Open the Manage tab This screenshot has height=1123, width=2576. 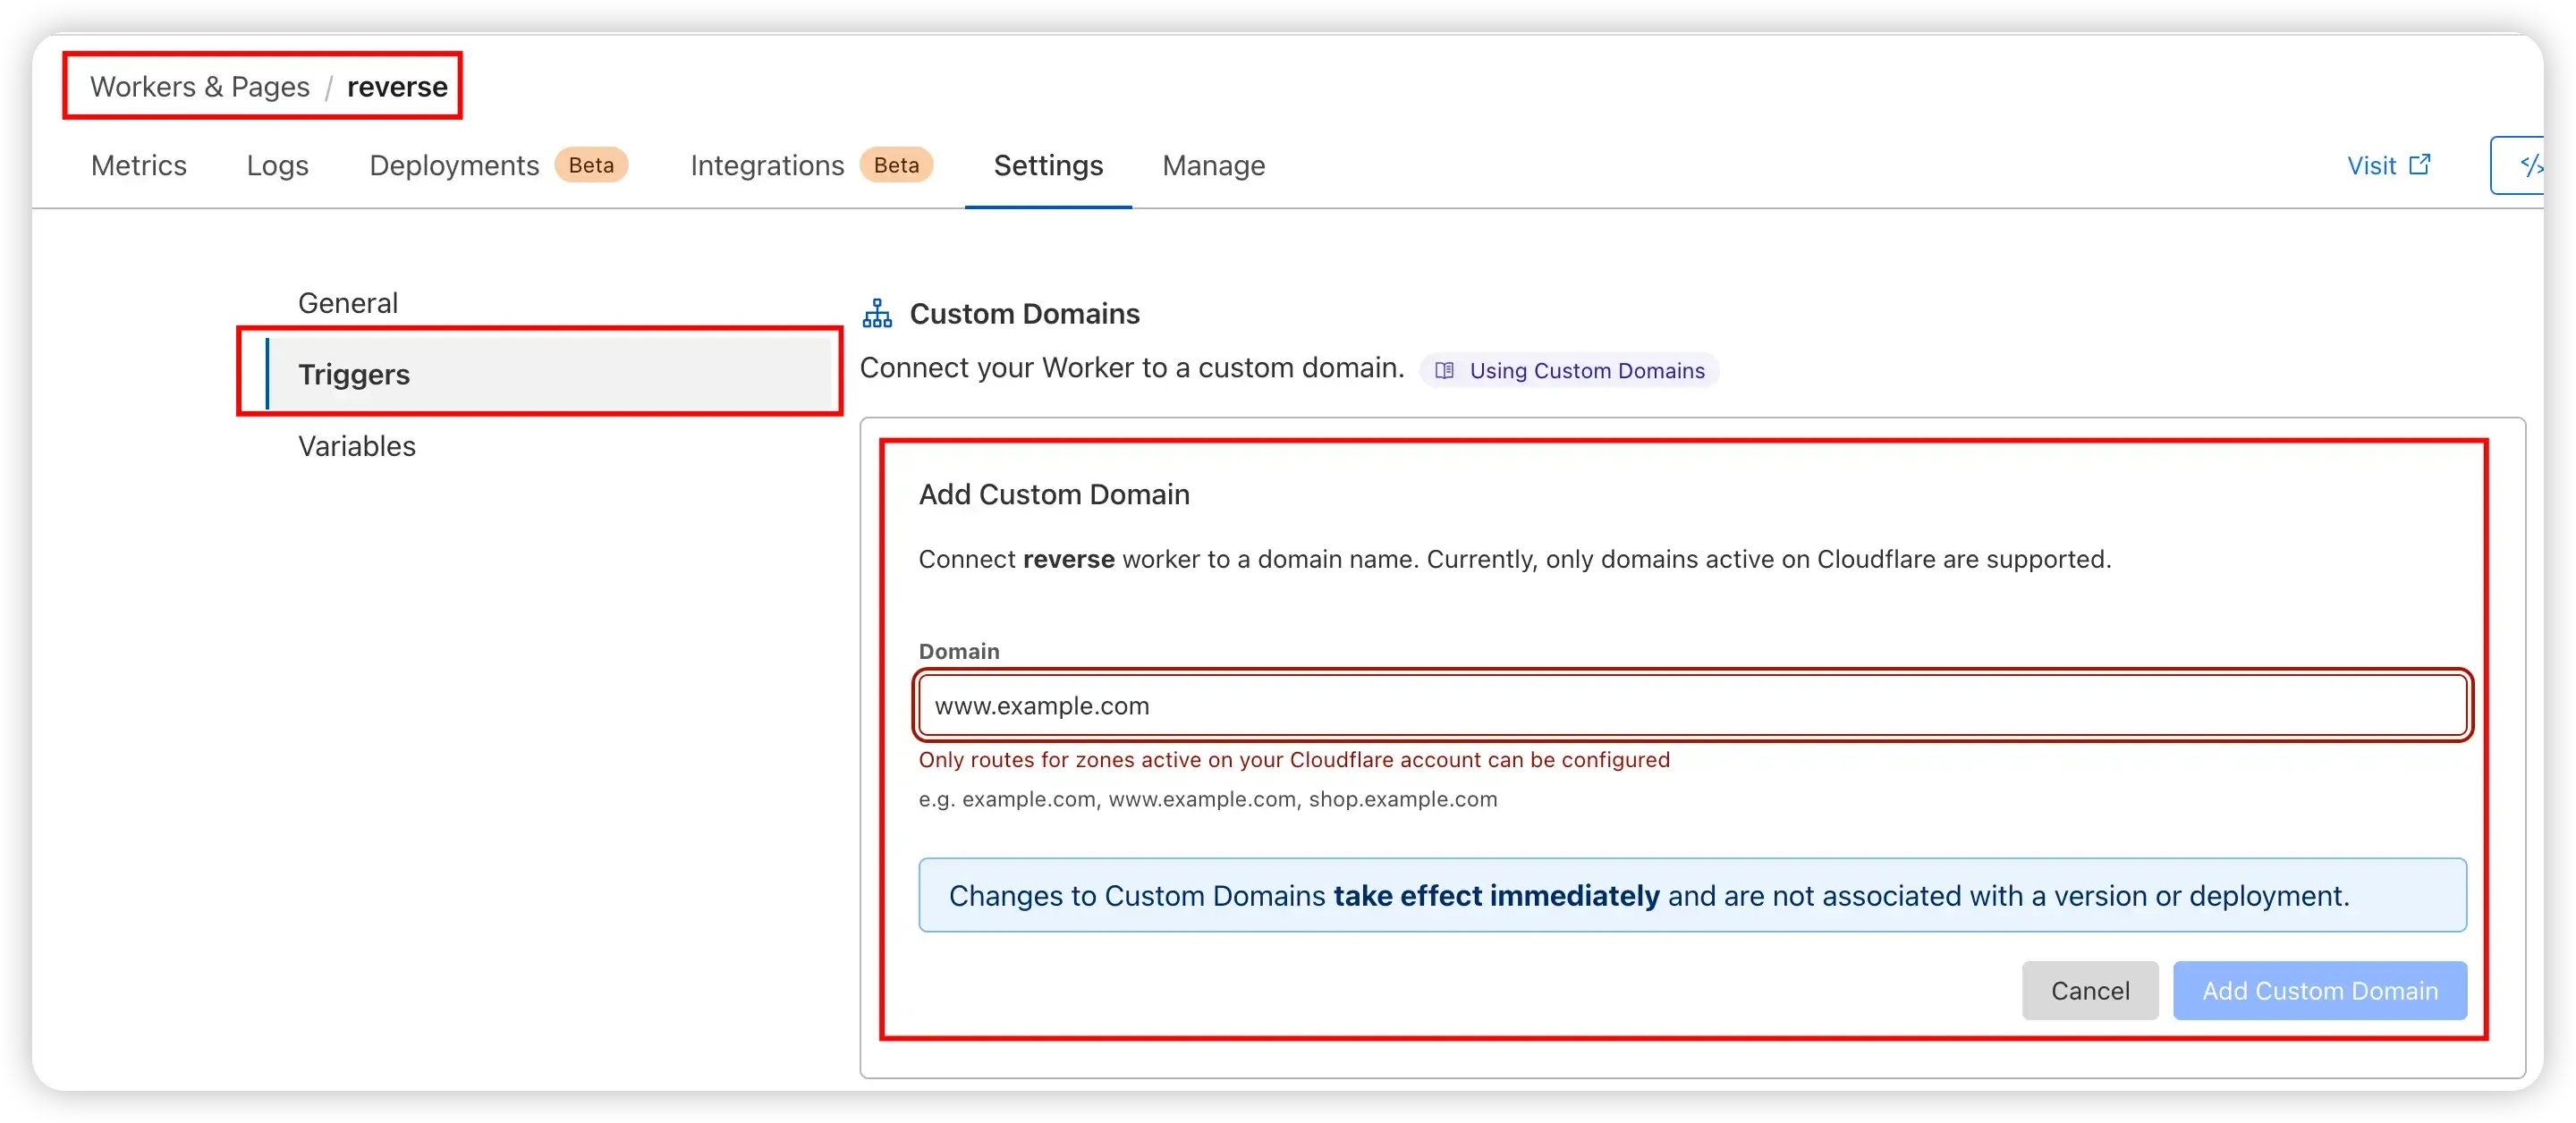click(1213, 165)
